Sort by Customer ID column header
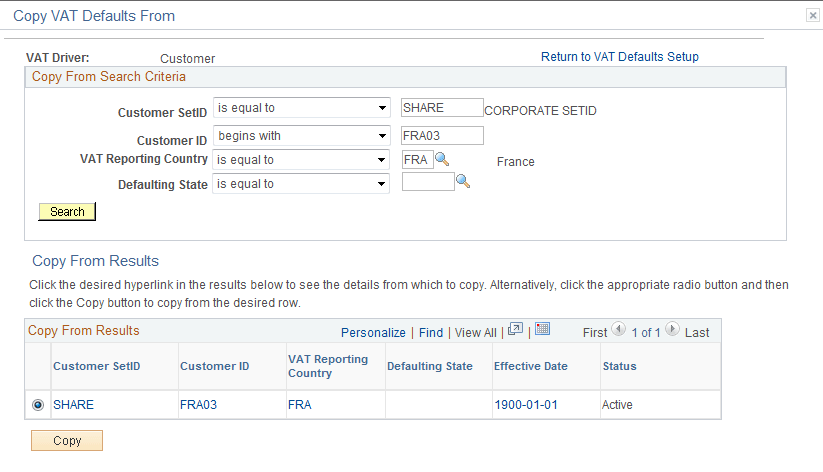The height and width of the screenshot is (472, 823). coord(215,366)
